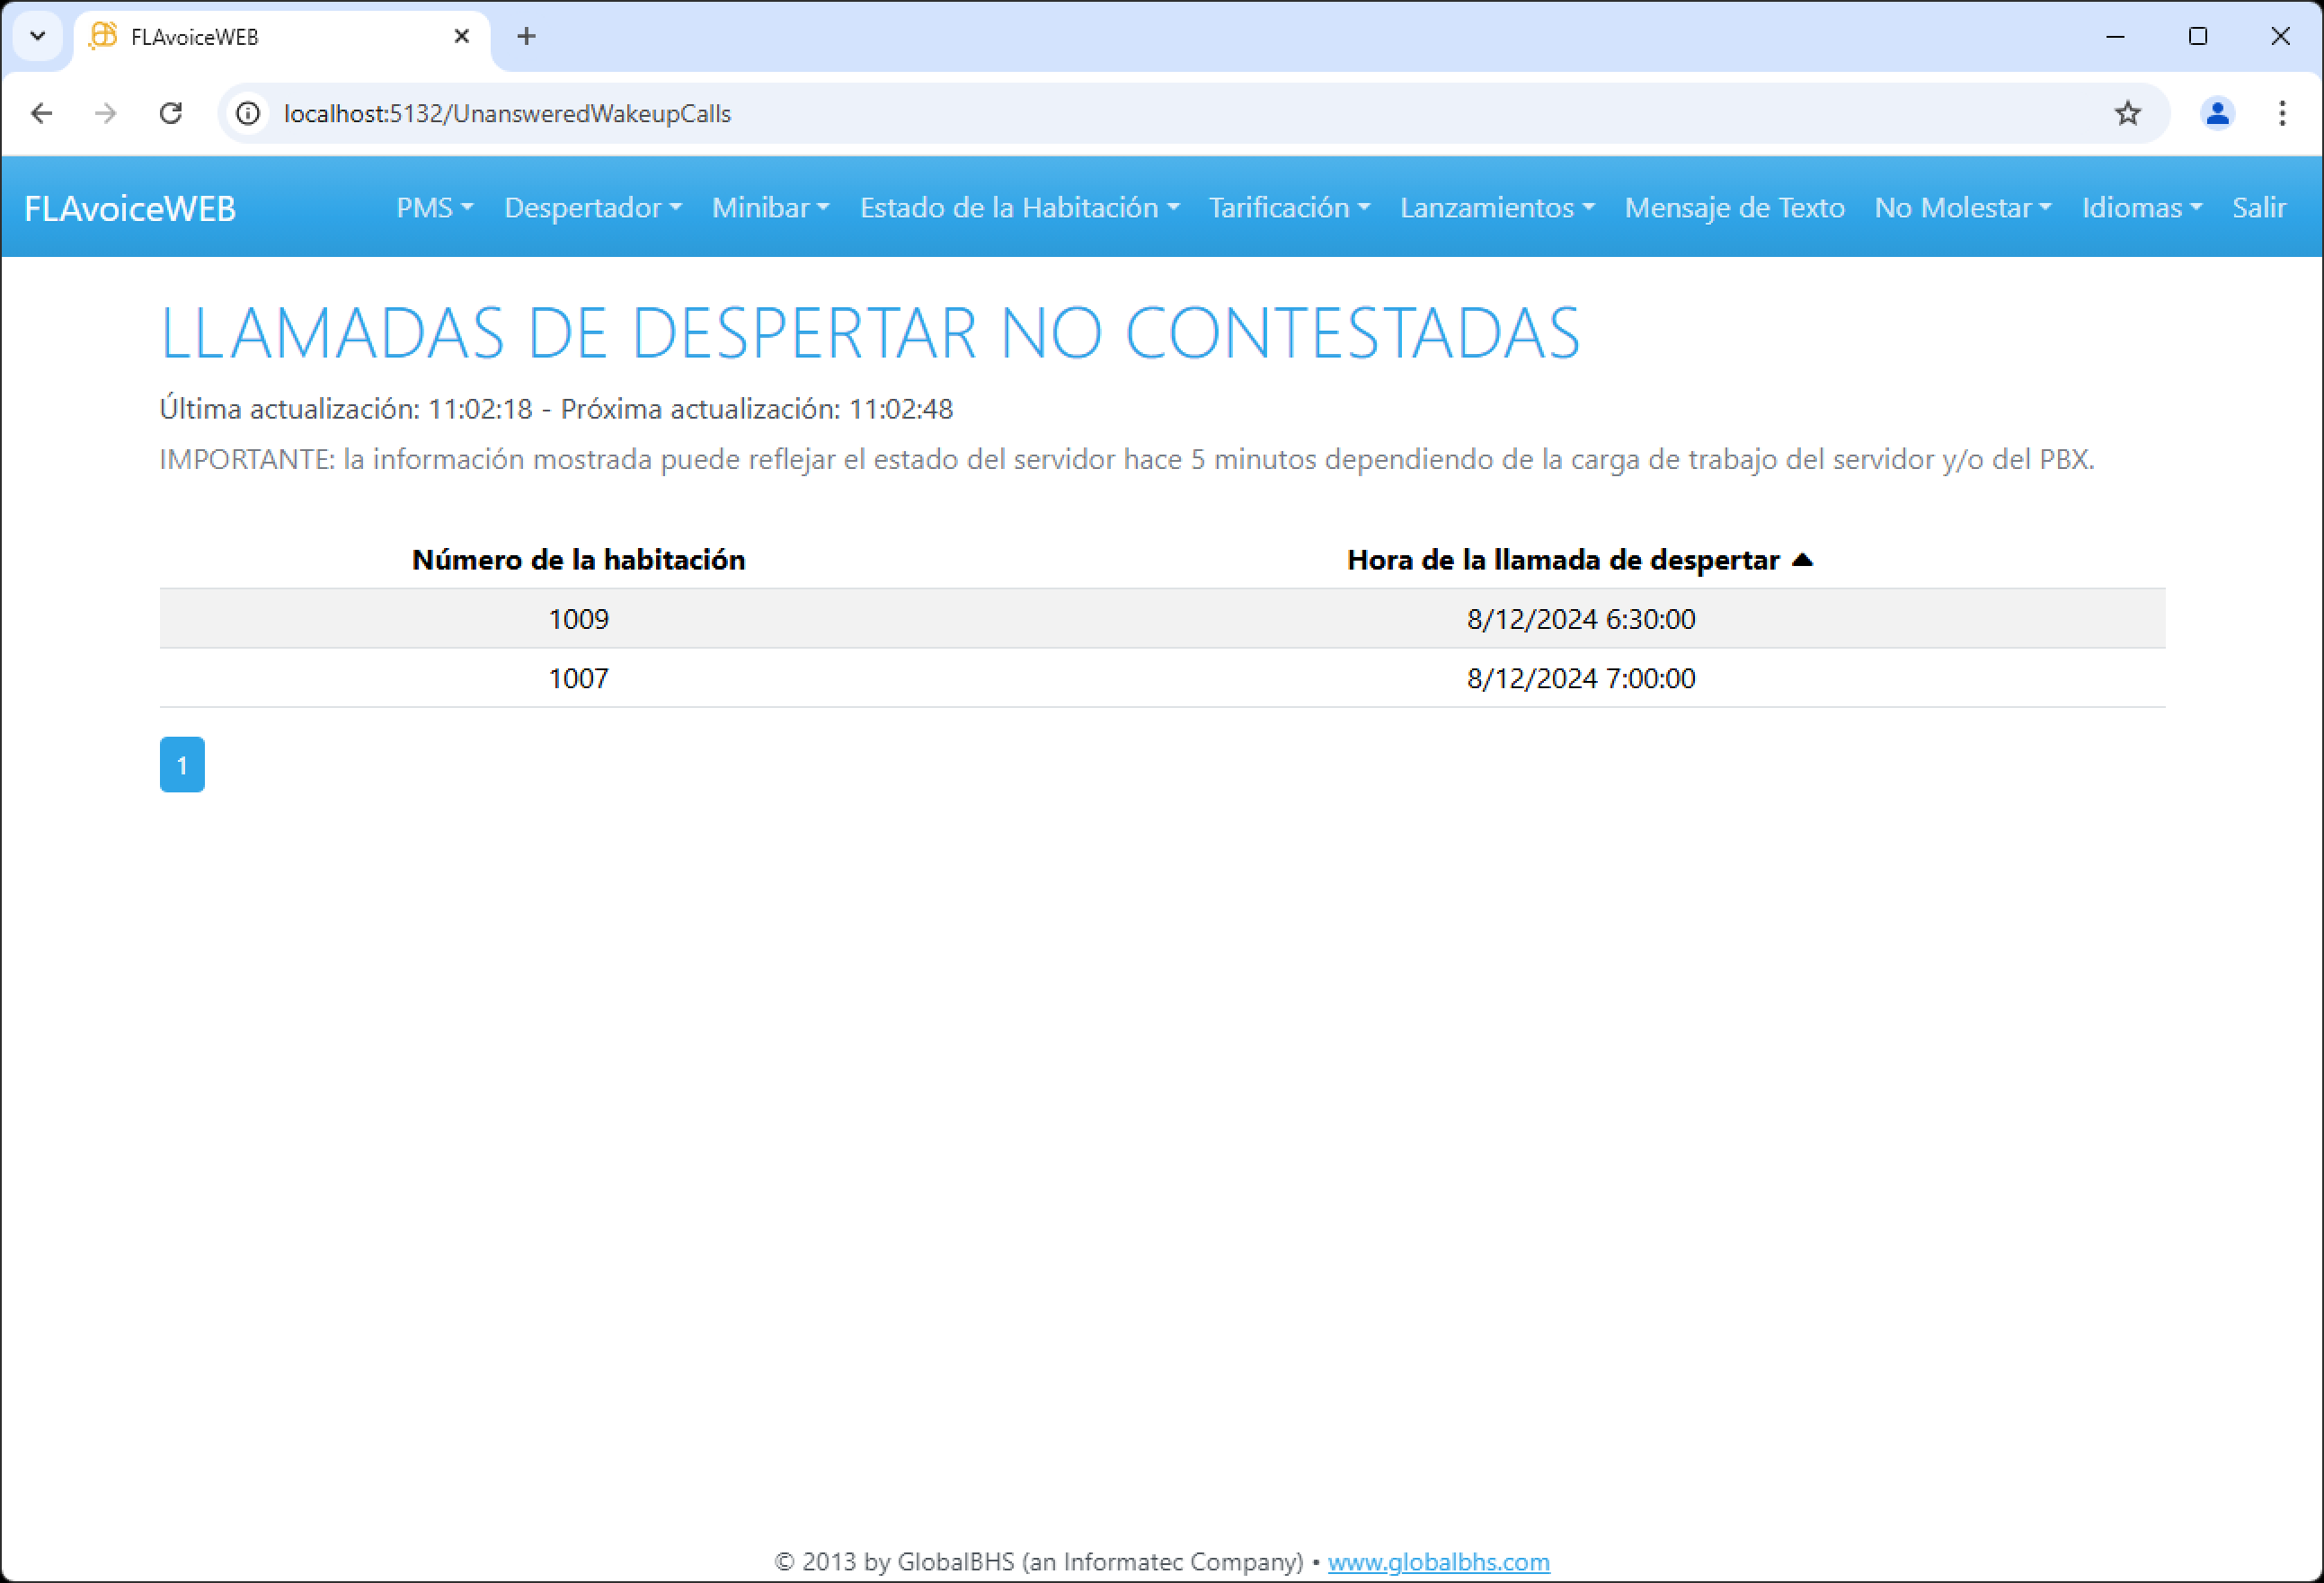Viewport: 2324px width, 1583px height.
Task: Click the site information icon
Action: tap(248, 113)
